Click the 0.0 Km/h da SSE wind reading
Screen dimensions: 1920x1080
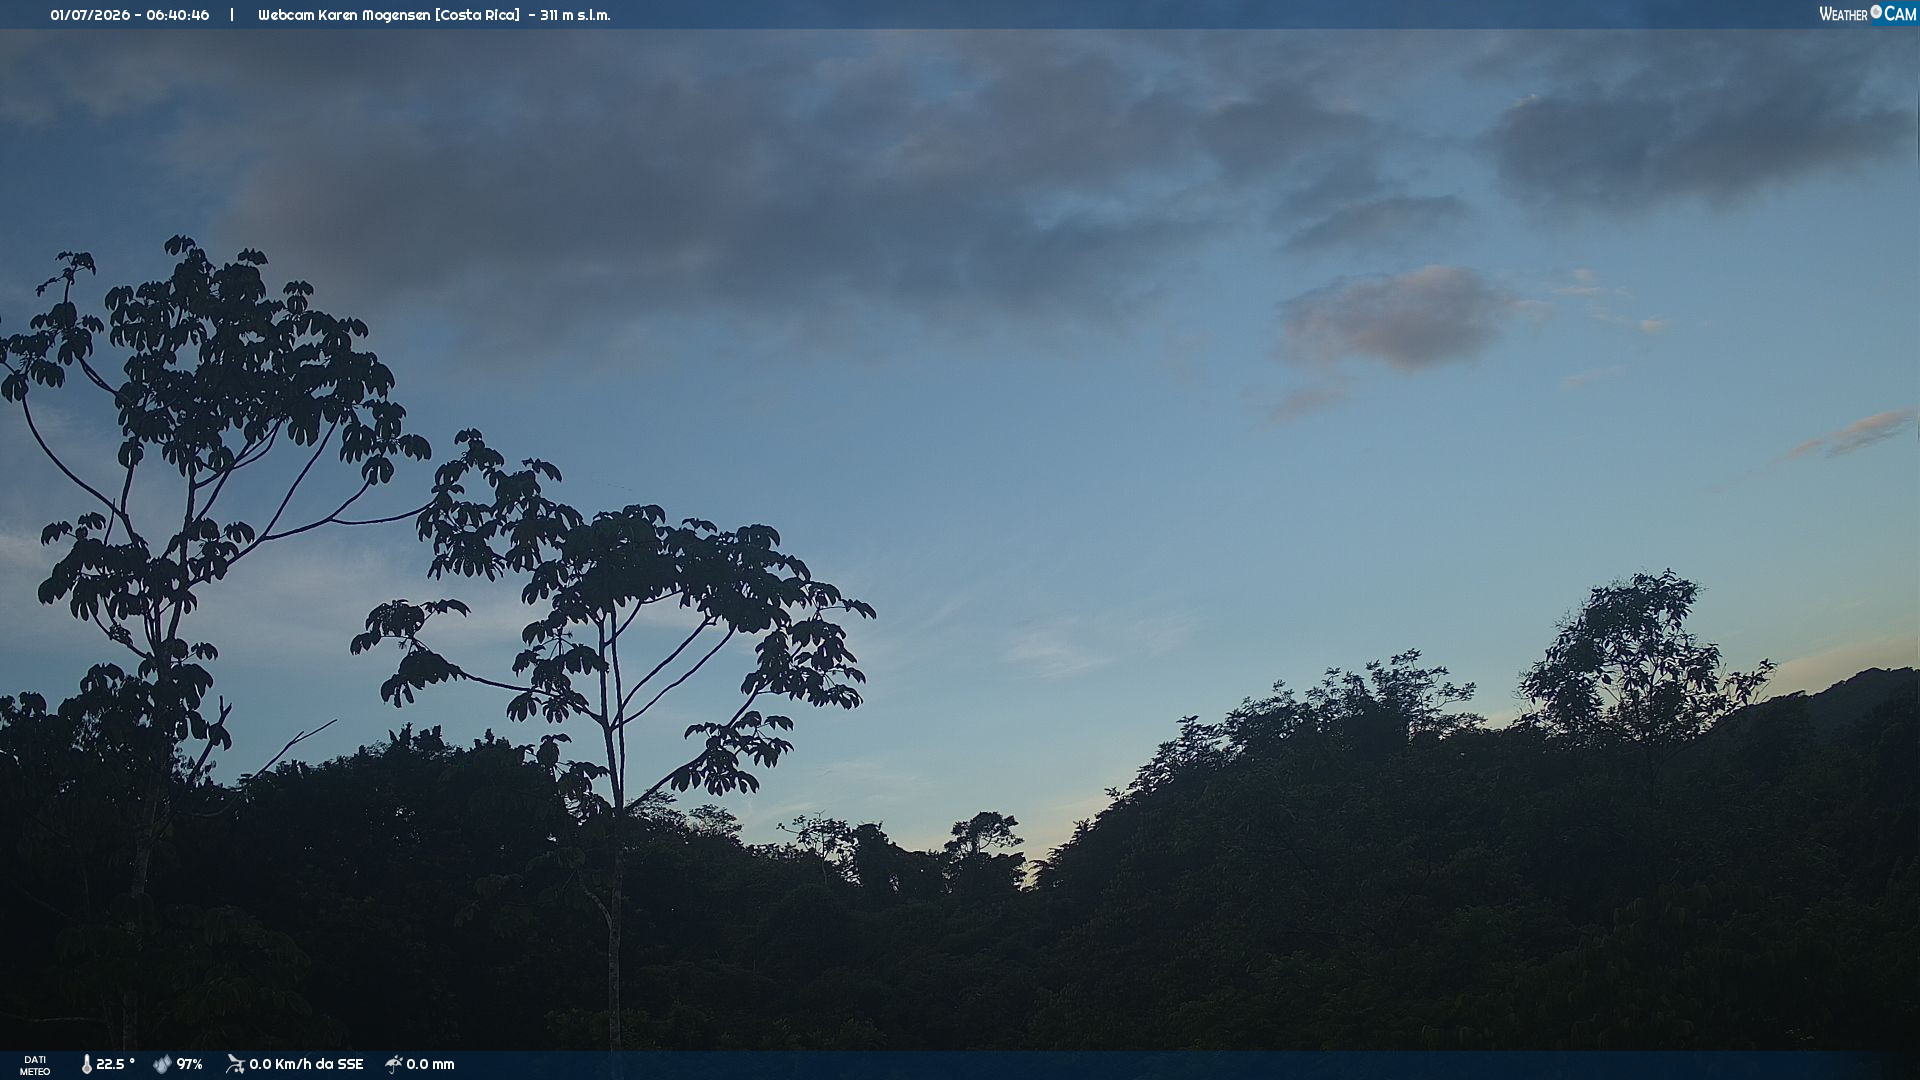pyautogui.click(x=306, y=1064)
